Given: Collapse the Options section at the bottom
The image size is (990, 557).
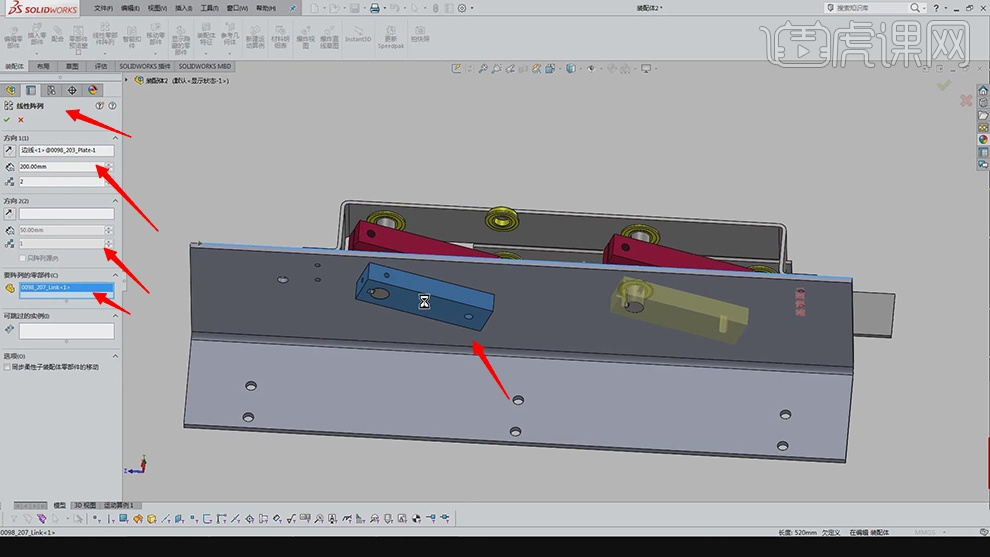Looking at the screenshot, I should click(113, 356).
